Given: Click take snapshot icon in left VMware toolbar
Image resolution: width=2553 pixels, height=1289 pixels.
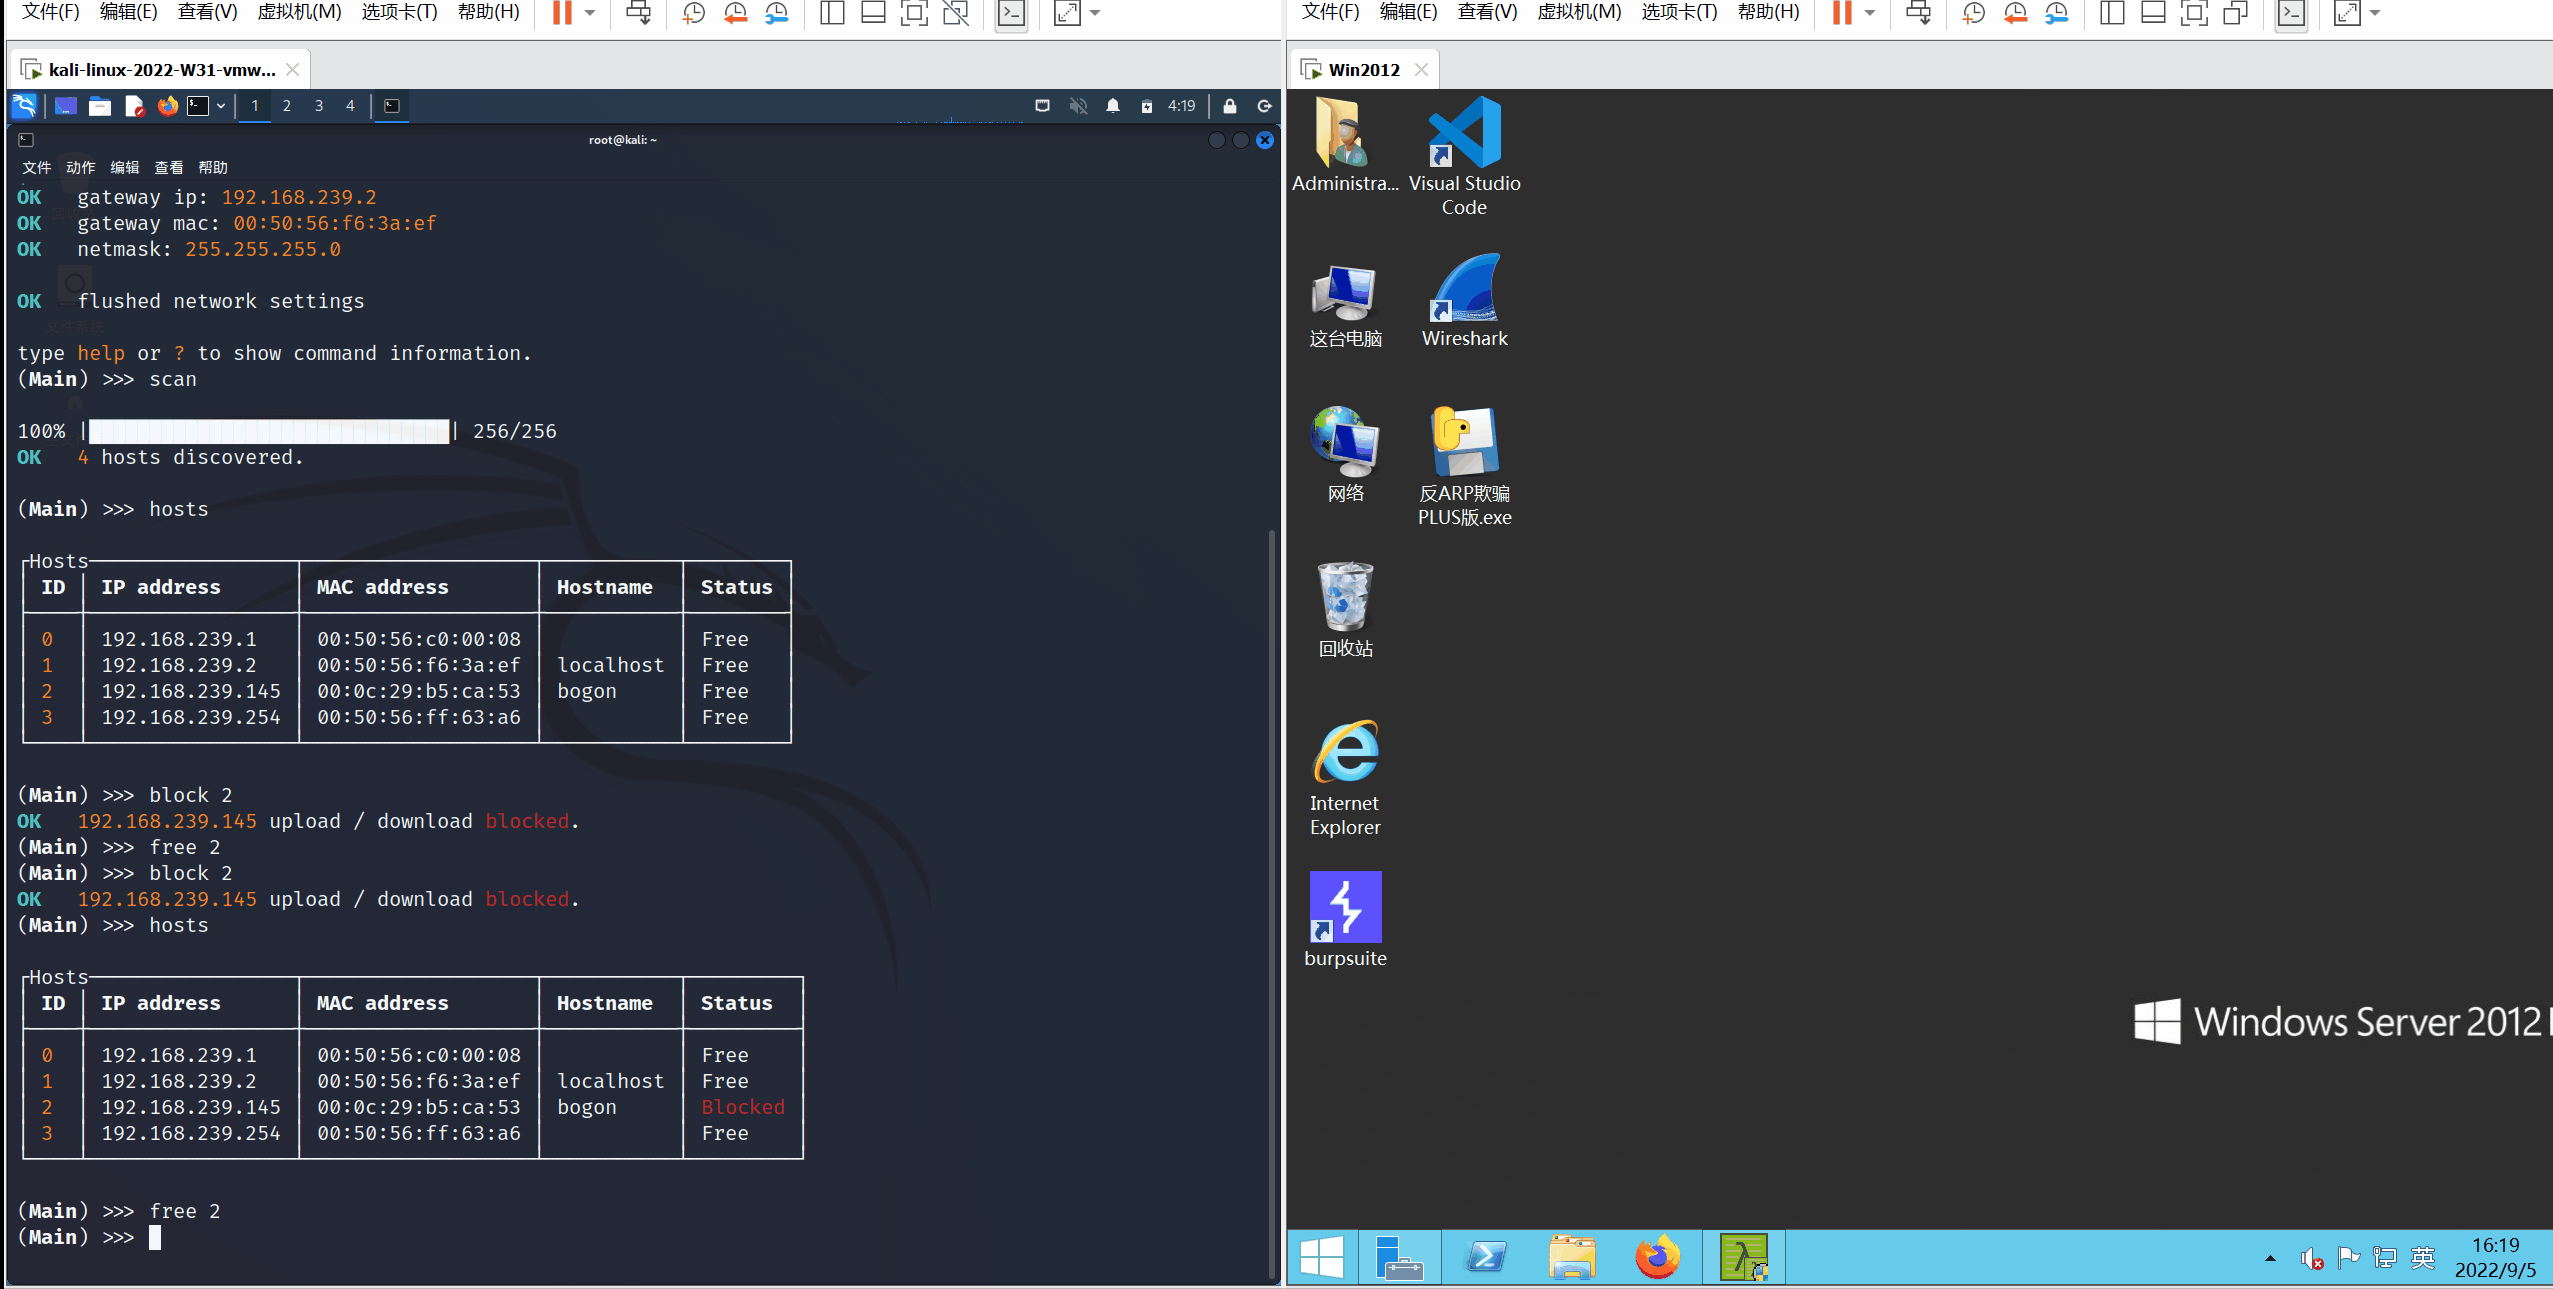Looking at the screenshot, I should pyautogui.click(x=693, y=14).
